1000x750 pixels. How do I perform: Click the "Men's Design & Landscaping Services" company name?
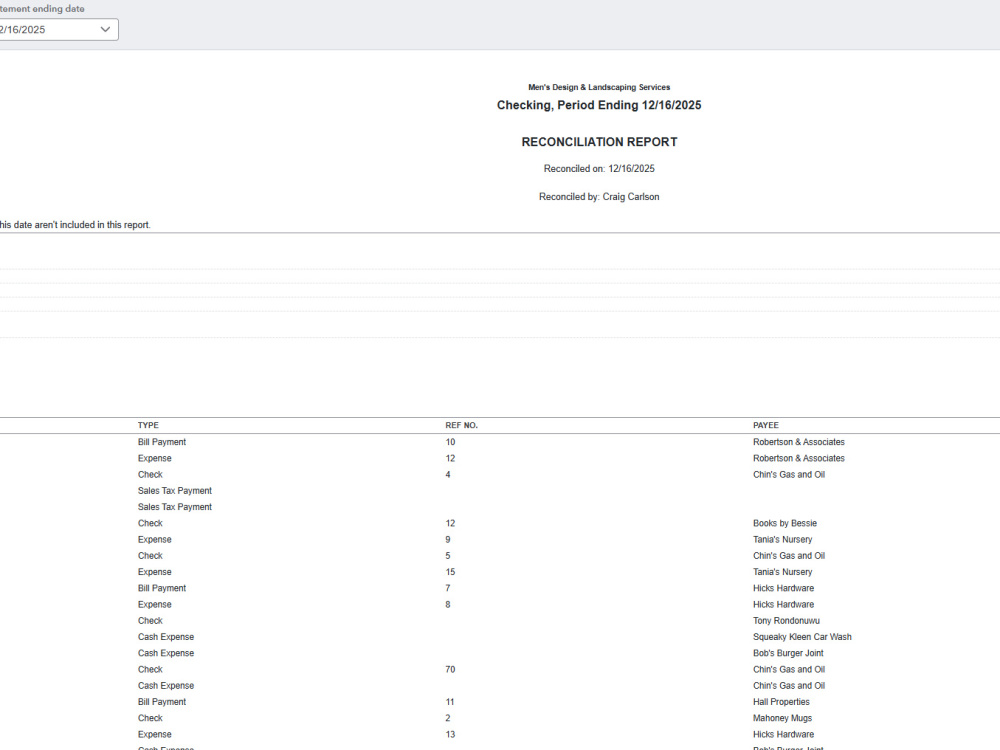pos(599,87)
